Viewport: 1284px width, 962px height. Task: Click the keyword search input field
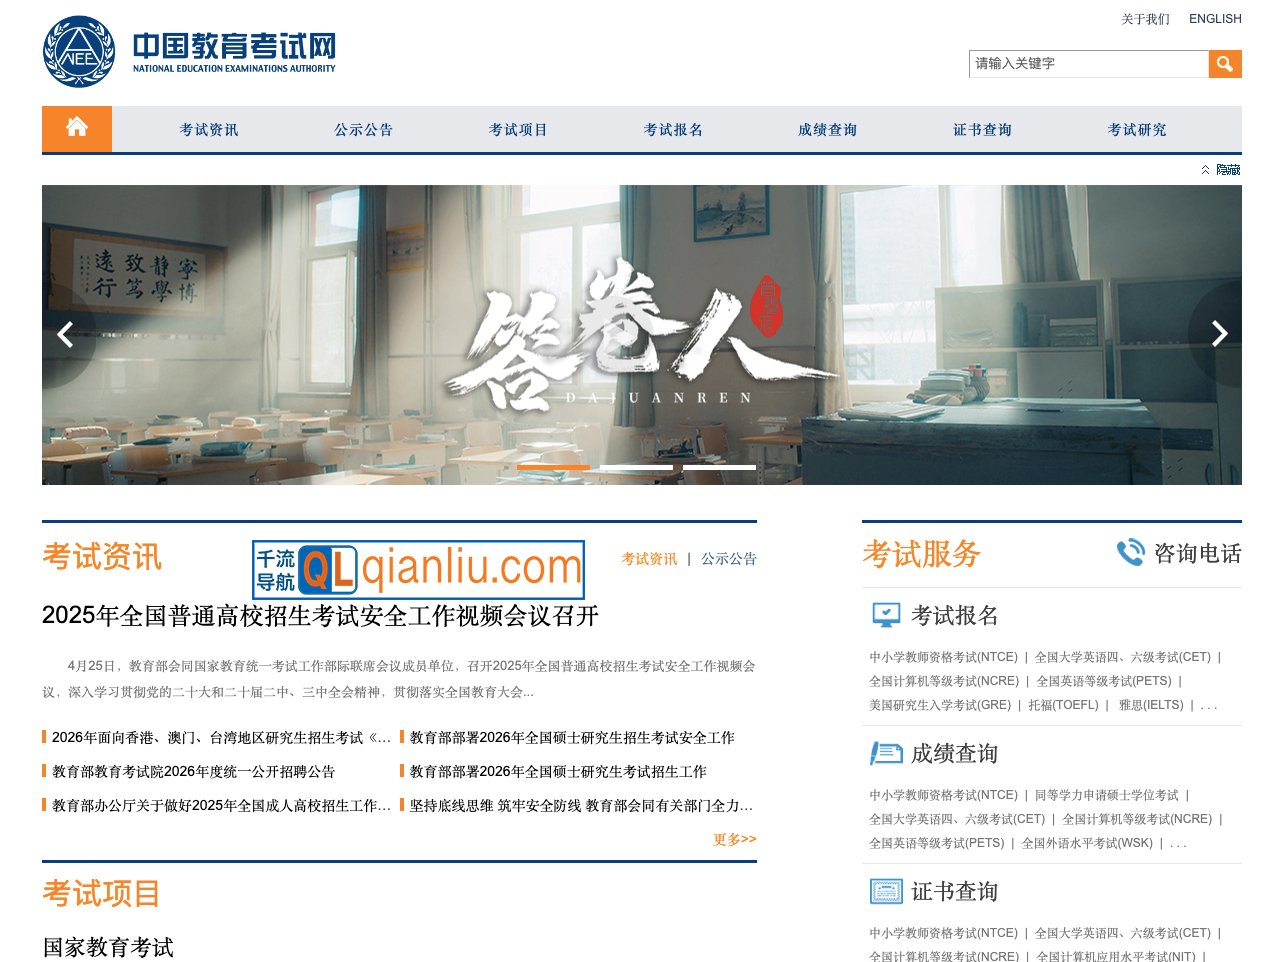pyautogui.click(x=1085, y=63)
